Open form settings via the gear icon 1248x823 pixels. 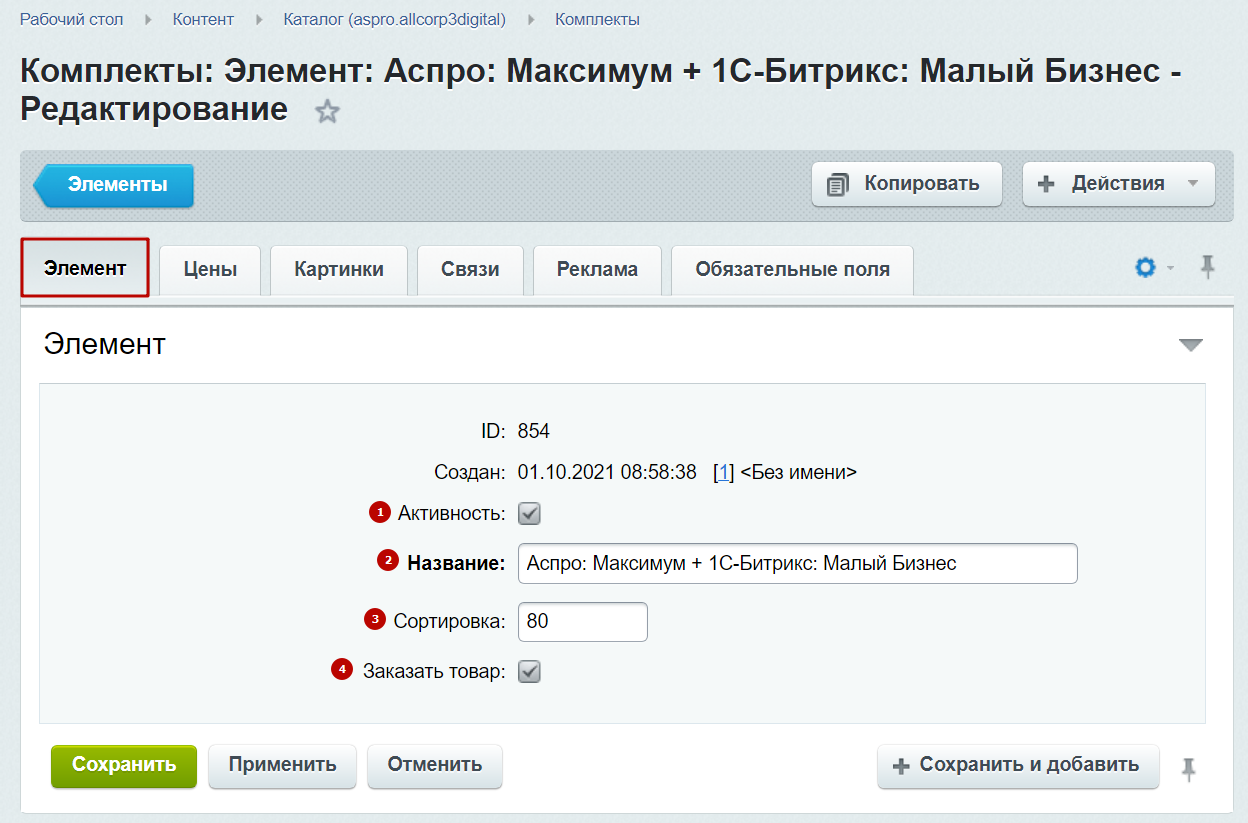(x=1146, y=267)
